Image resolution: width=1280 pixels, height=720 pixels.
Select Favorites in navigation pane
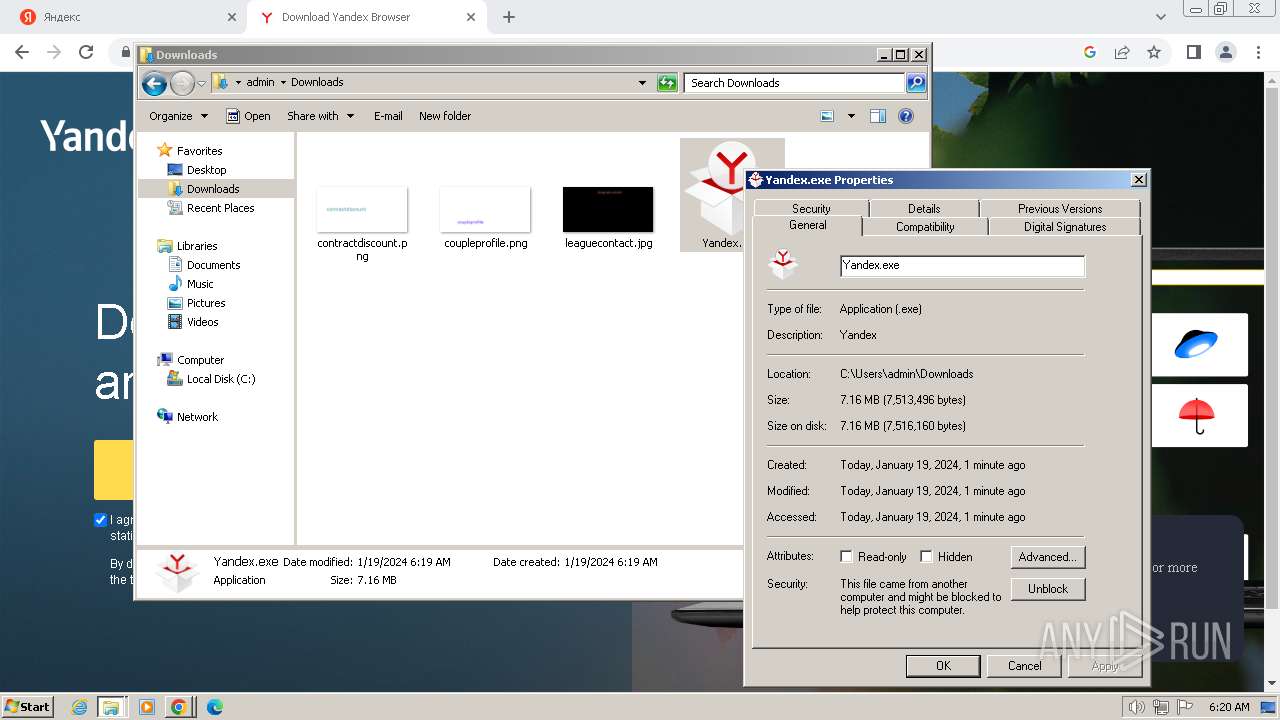(x=199, y=151)
